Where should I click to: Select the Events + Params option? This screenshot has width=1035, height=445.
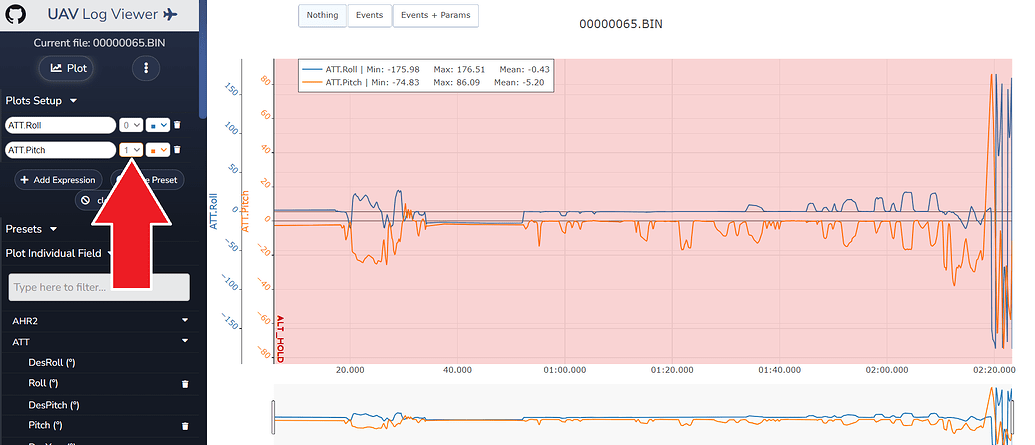[436, 16]
